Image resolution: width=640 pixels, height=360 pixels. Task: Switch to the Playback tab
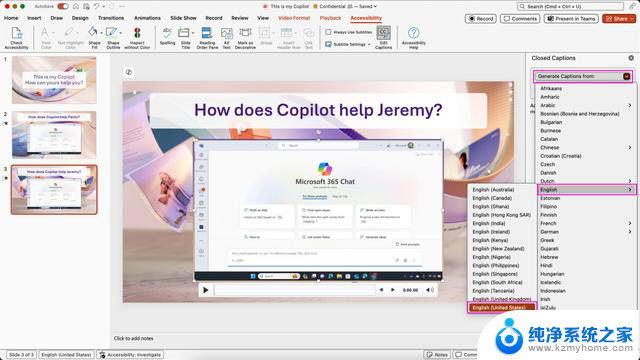330,18
